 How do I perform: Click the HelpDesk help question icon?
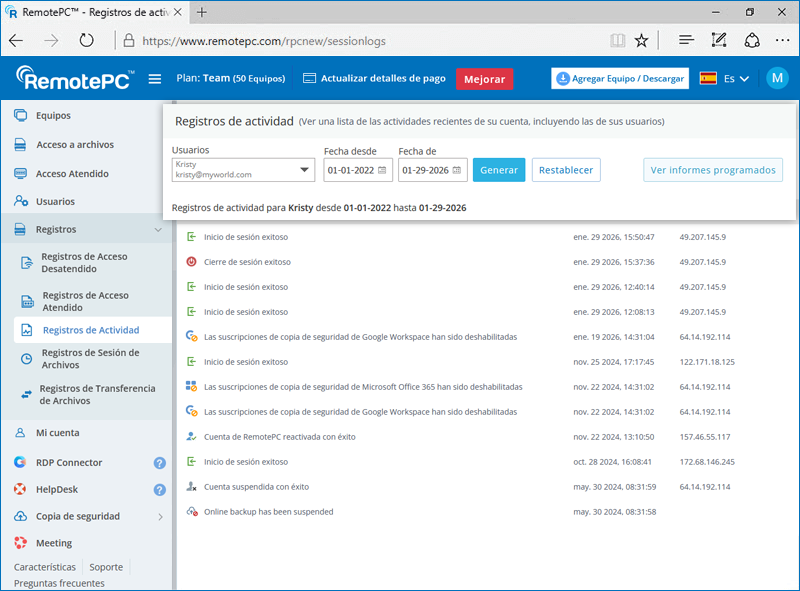tap(159, 490)
